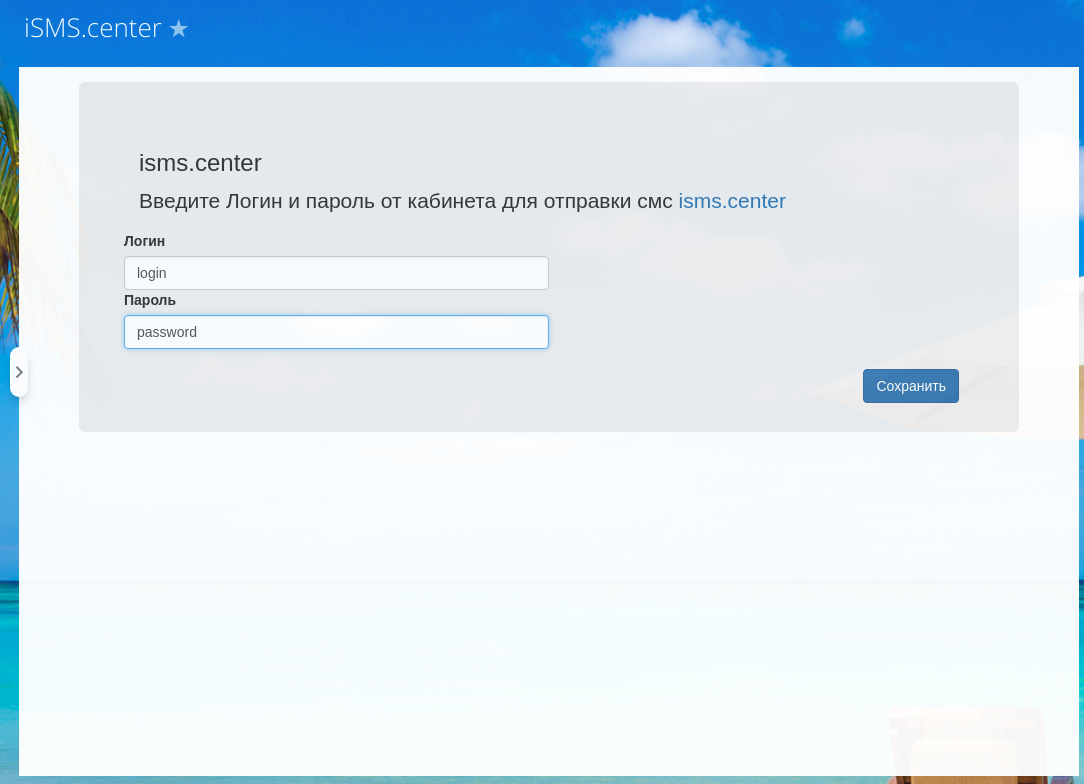The image size is (1084, 784).
Task: Click the iSMS.center header title
Action: [93, 28]
